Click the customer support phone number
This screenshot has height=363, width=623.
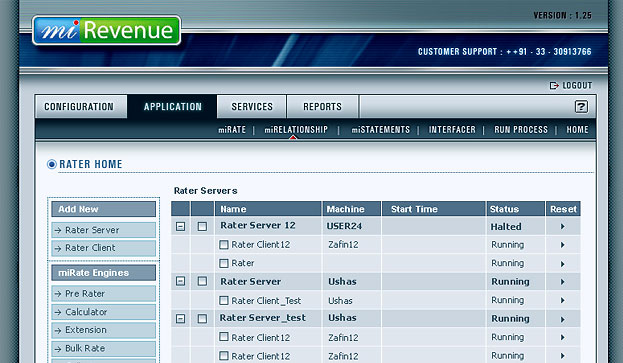[549, 52]
